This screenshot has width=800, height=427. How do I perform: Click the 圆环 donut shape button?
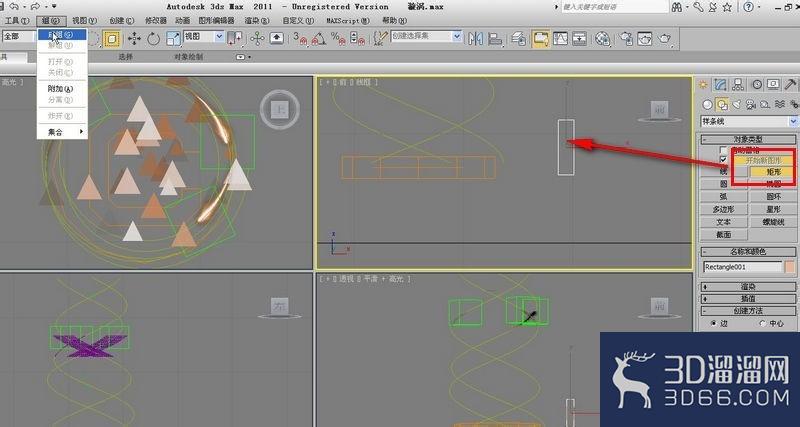773,196
